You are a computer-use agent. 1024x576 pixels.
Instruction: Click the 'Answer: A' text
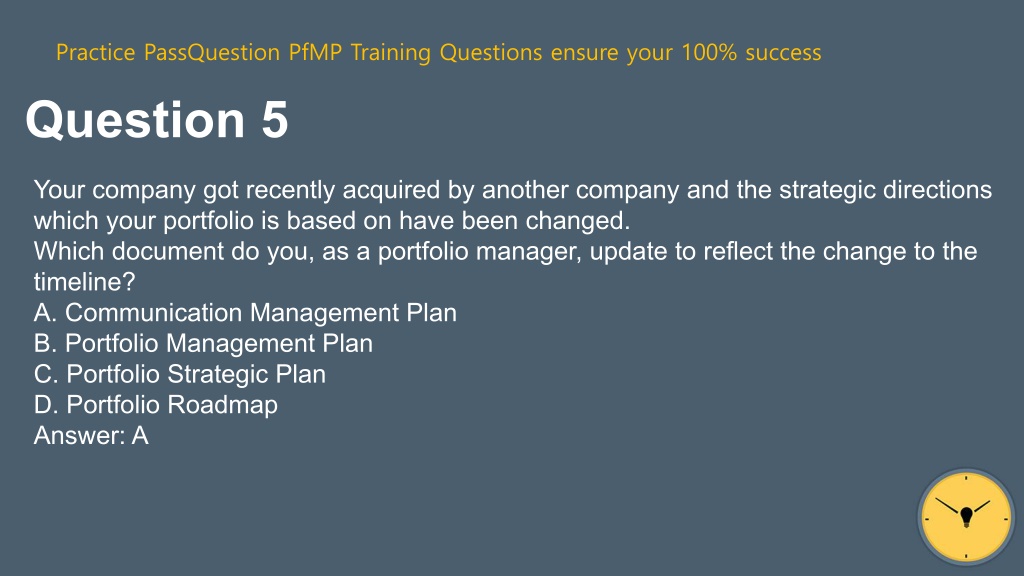pos(91,436)
